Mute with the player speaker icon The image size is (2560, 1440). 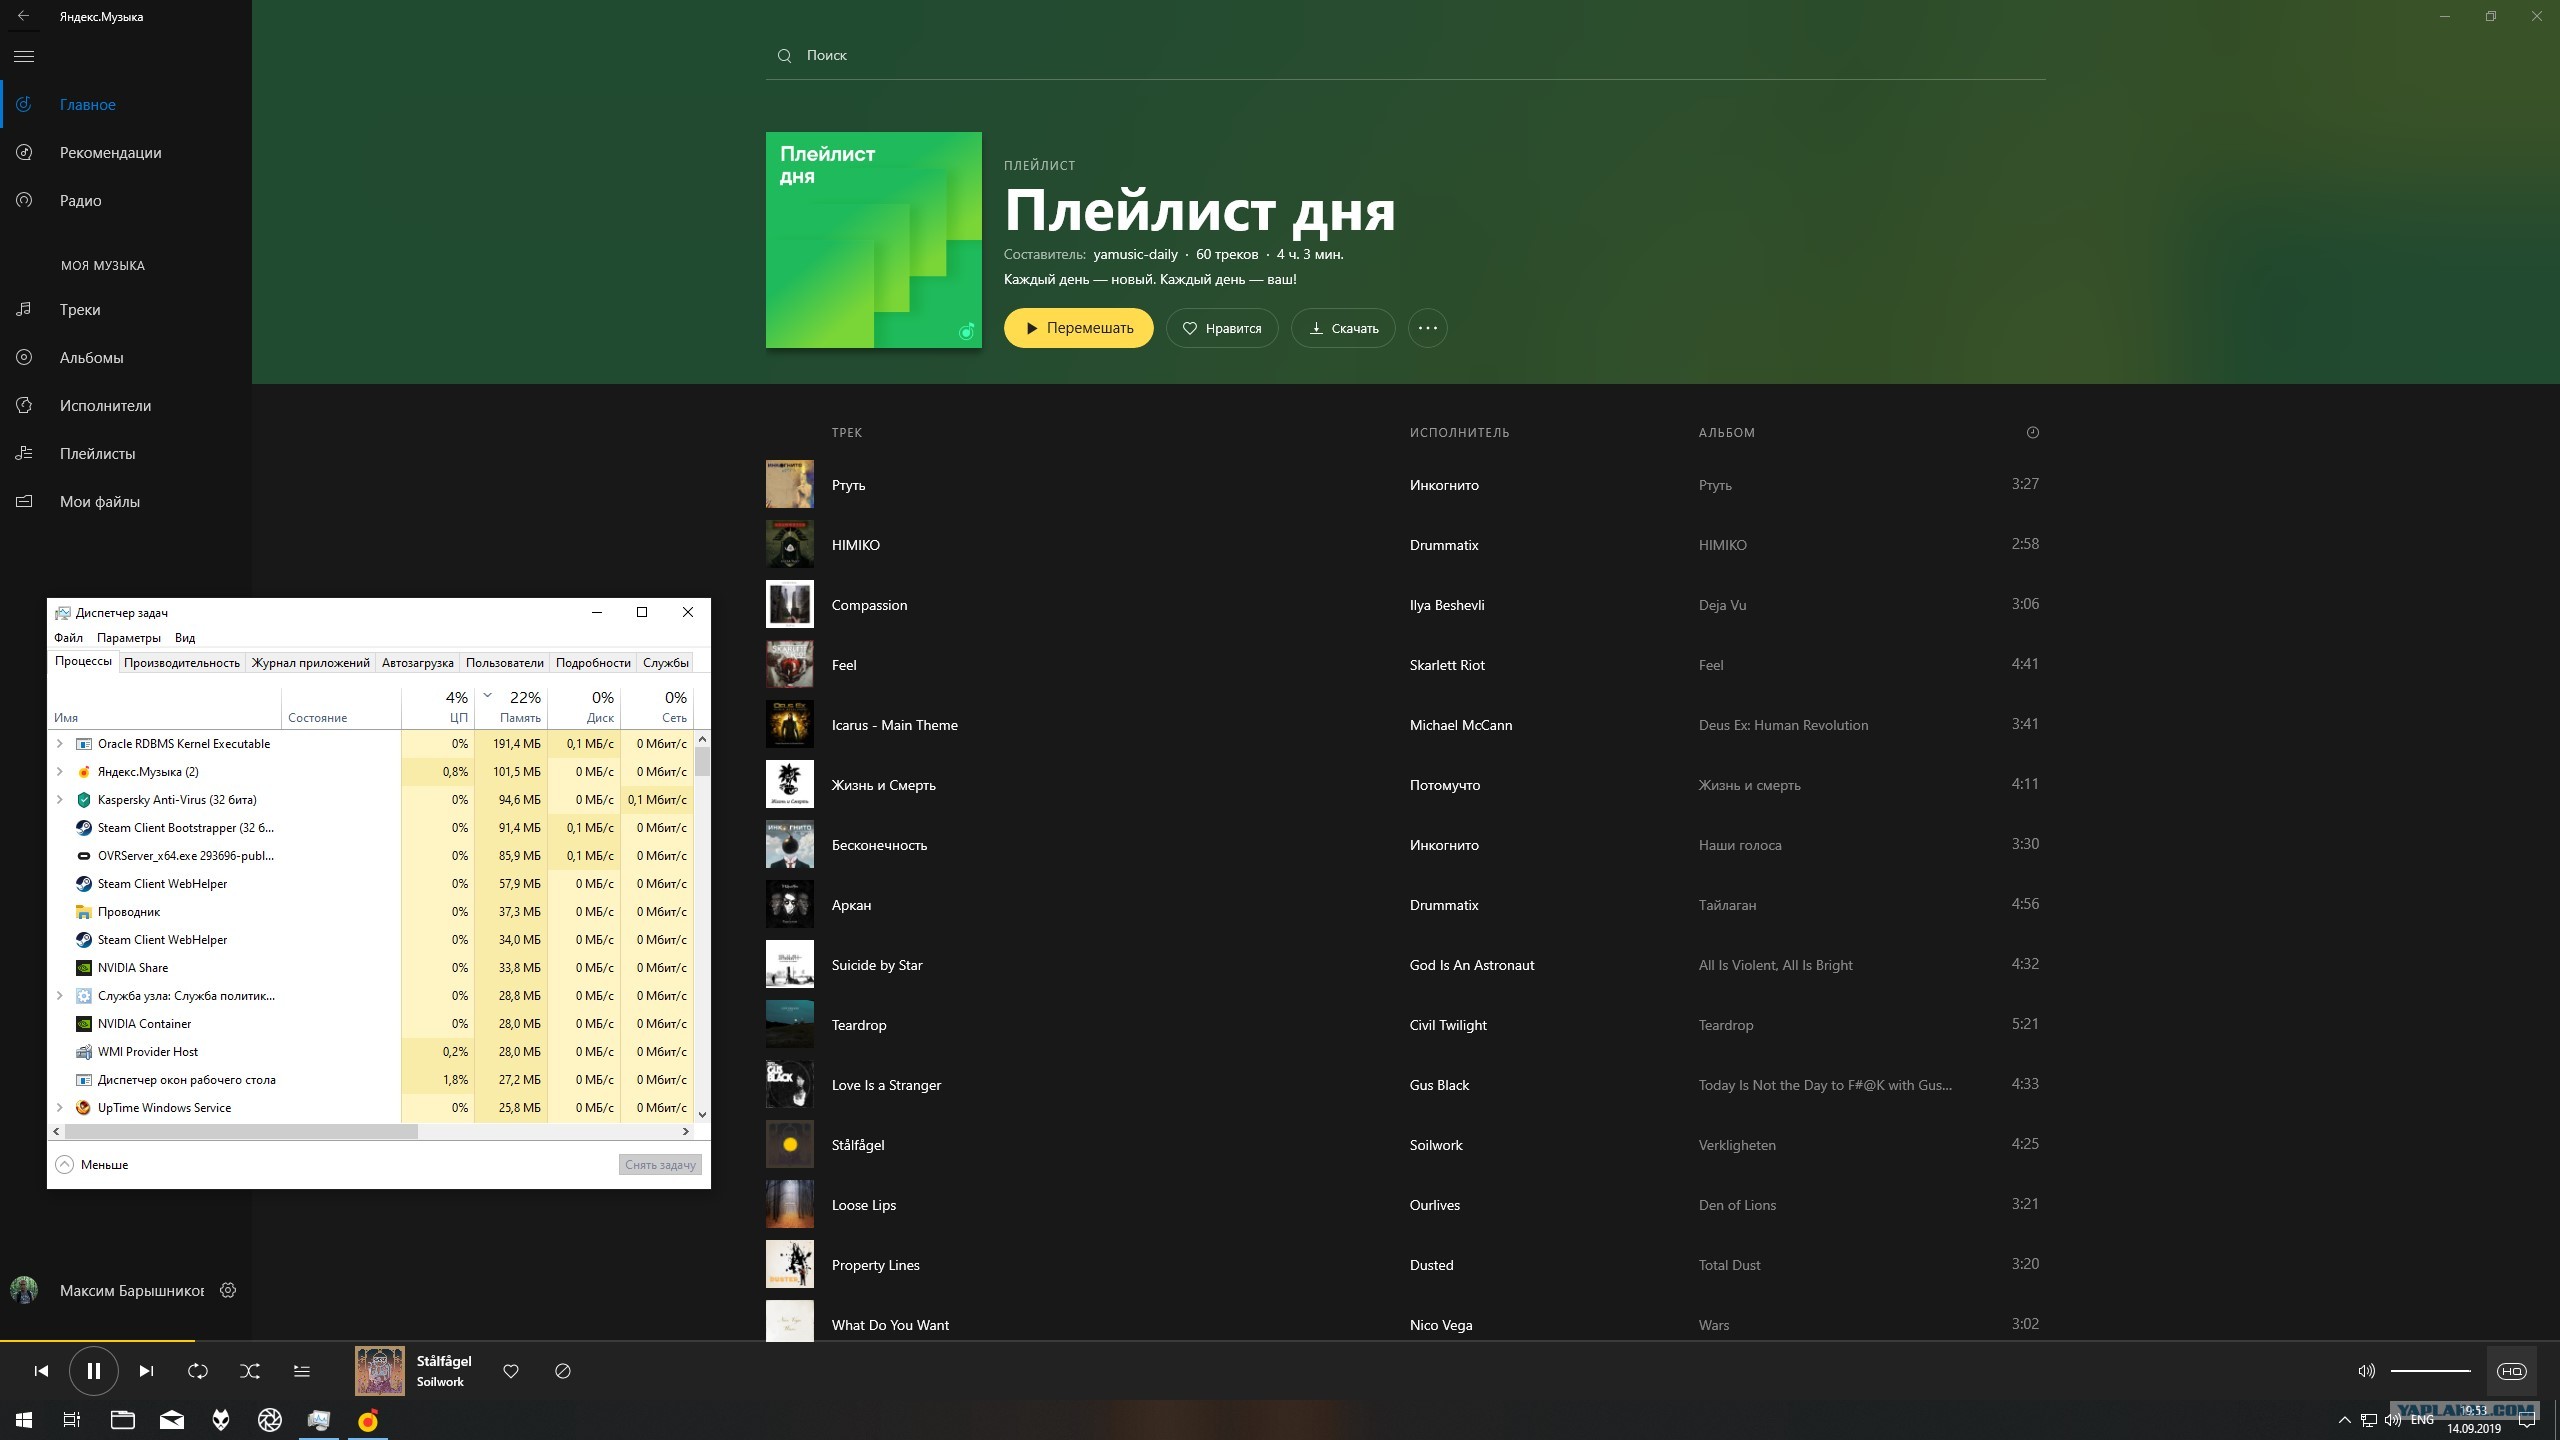pyautogui.click(x=2366, y=1371)
